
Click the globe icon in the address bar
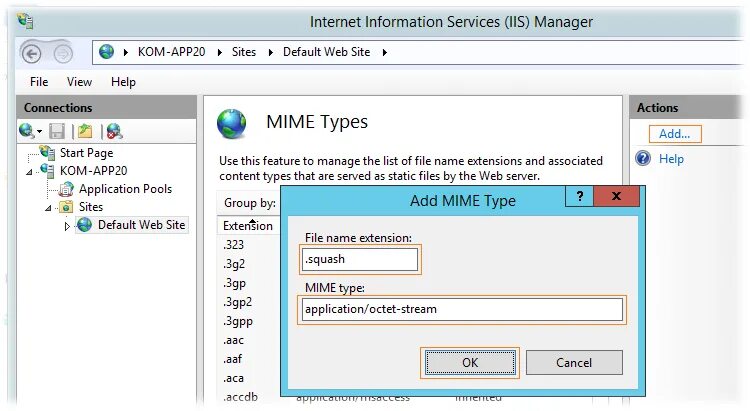106,51
